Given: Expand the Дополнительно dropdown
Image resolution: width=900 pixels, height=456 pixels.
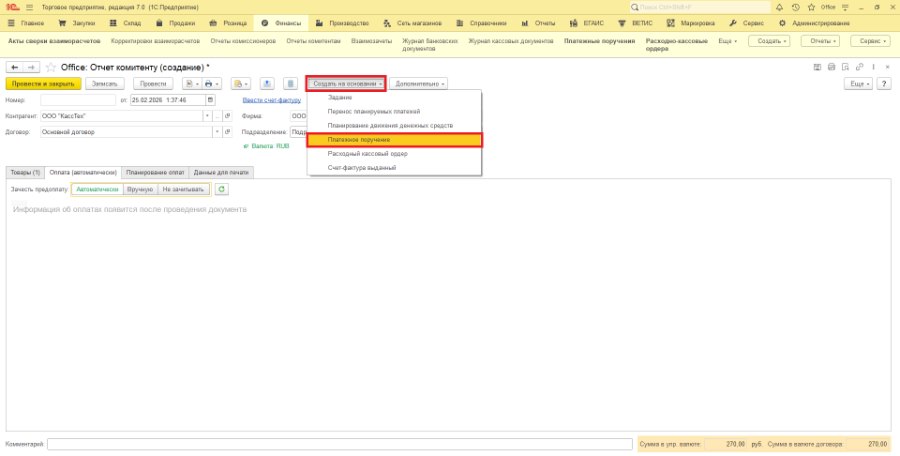Looking at the screenshot, I should pos(419,84).
